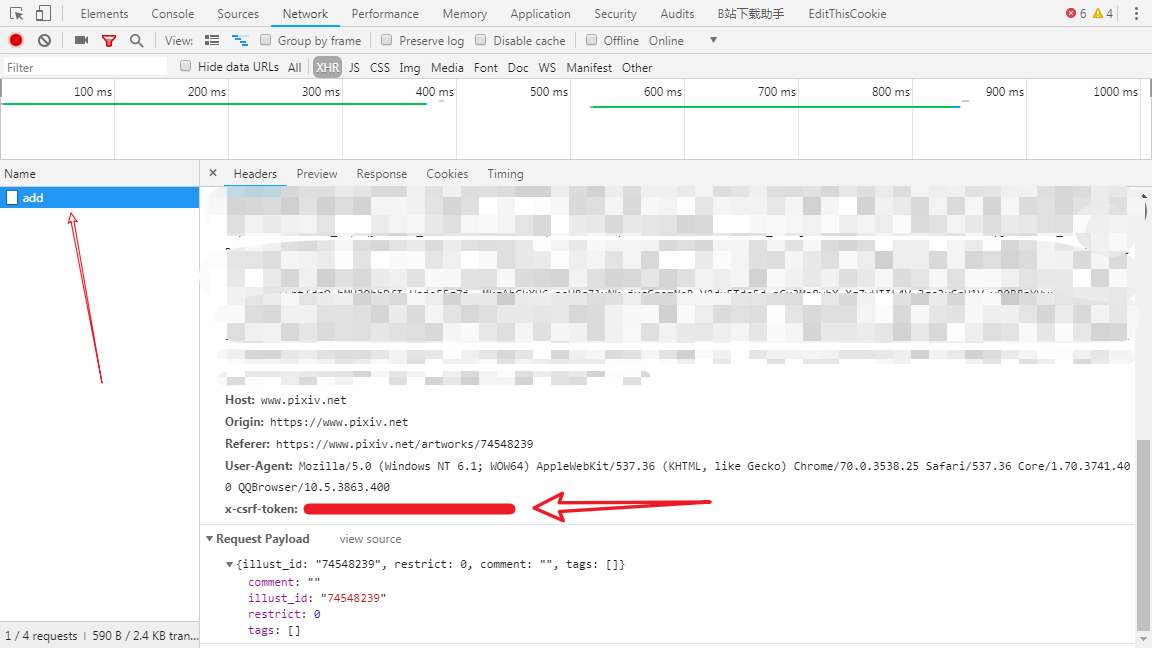Show the request Preview tab
Screen dimensions: 1152x648
317,173
